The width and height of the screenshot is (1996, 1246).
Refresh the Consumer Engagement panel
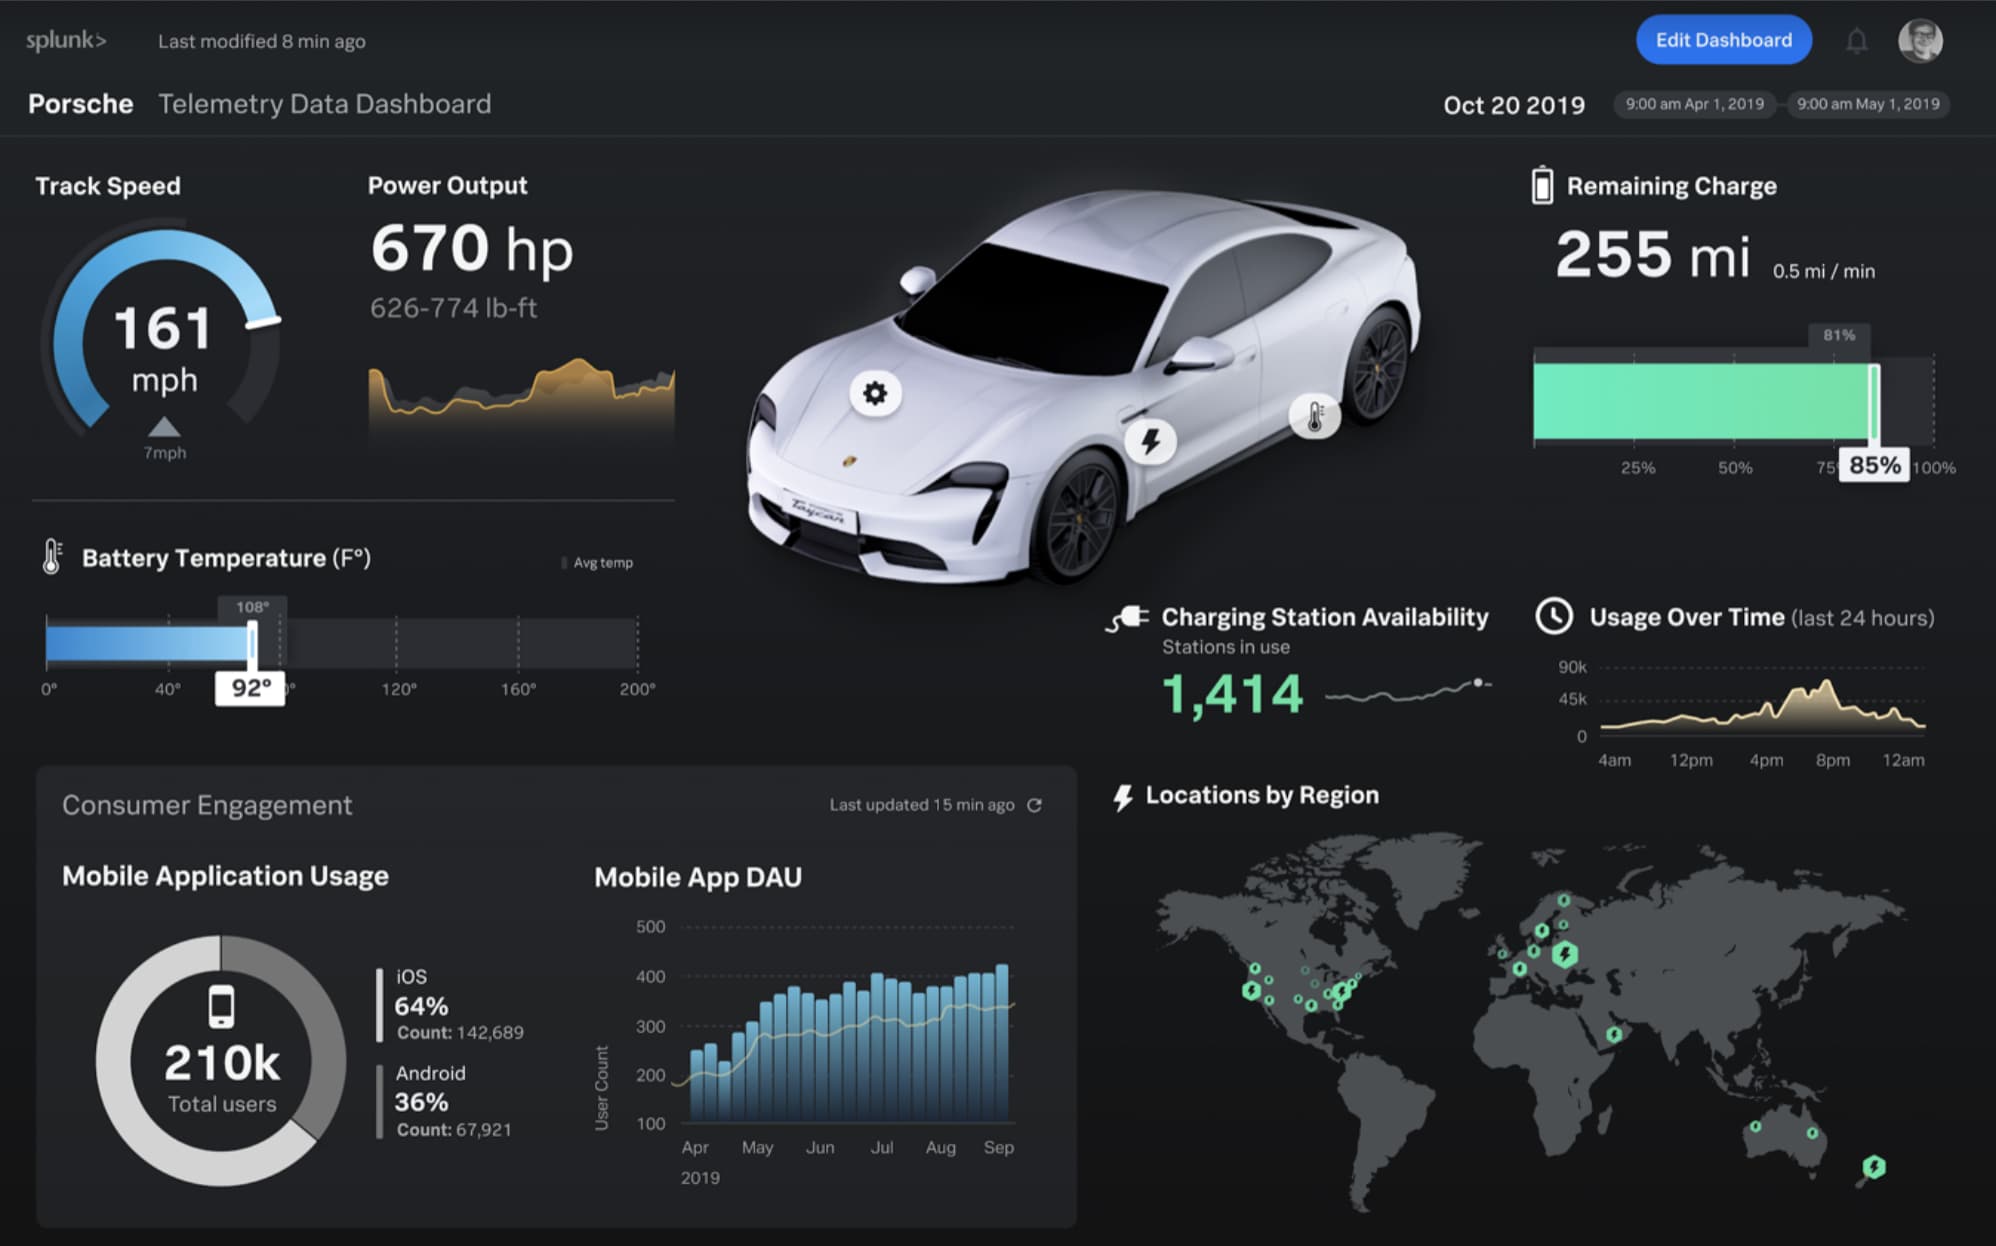point(1035,805)
